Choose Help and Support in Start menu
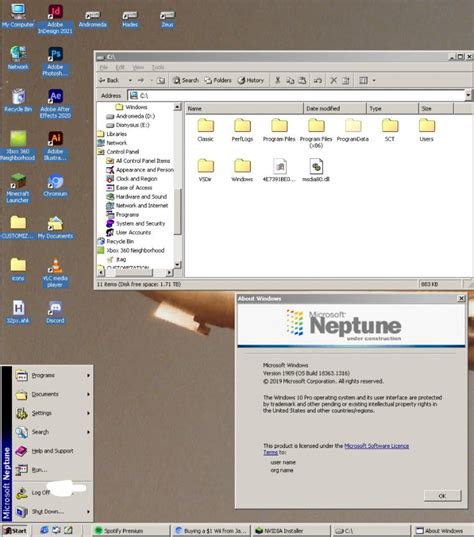The image size is (474, 537). 53,451
